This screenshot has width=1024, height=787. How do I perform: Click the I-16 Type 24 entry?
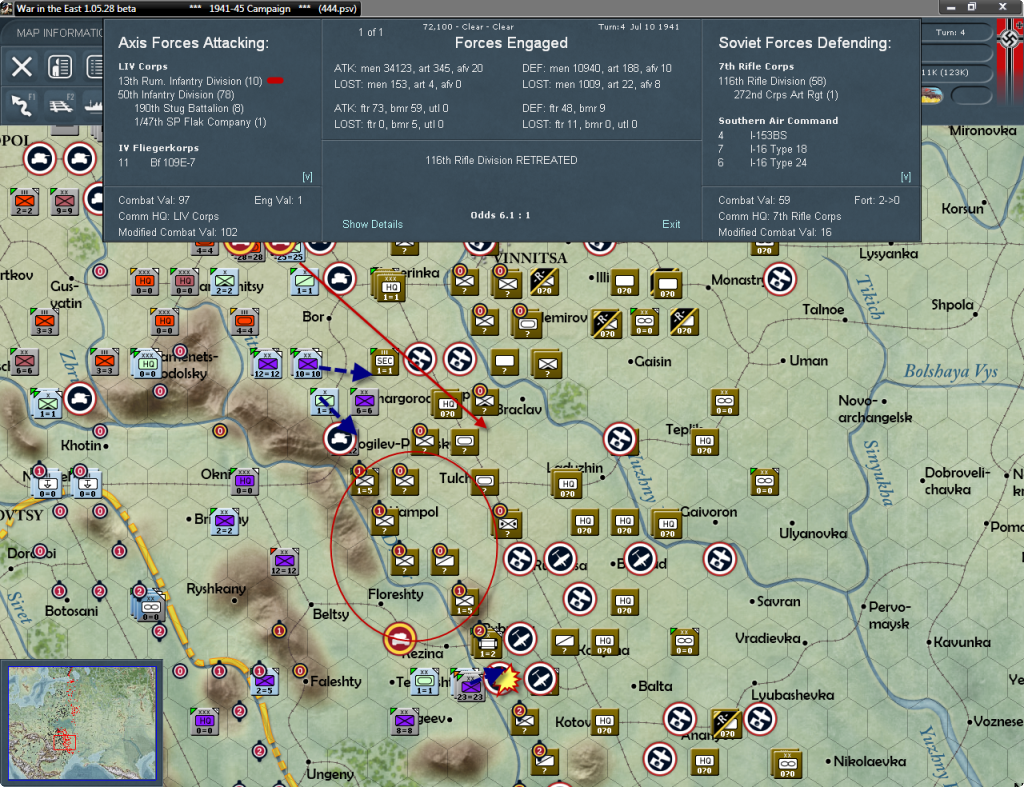[x=762, y=163]
